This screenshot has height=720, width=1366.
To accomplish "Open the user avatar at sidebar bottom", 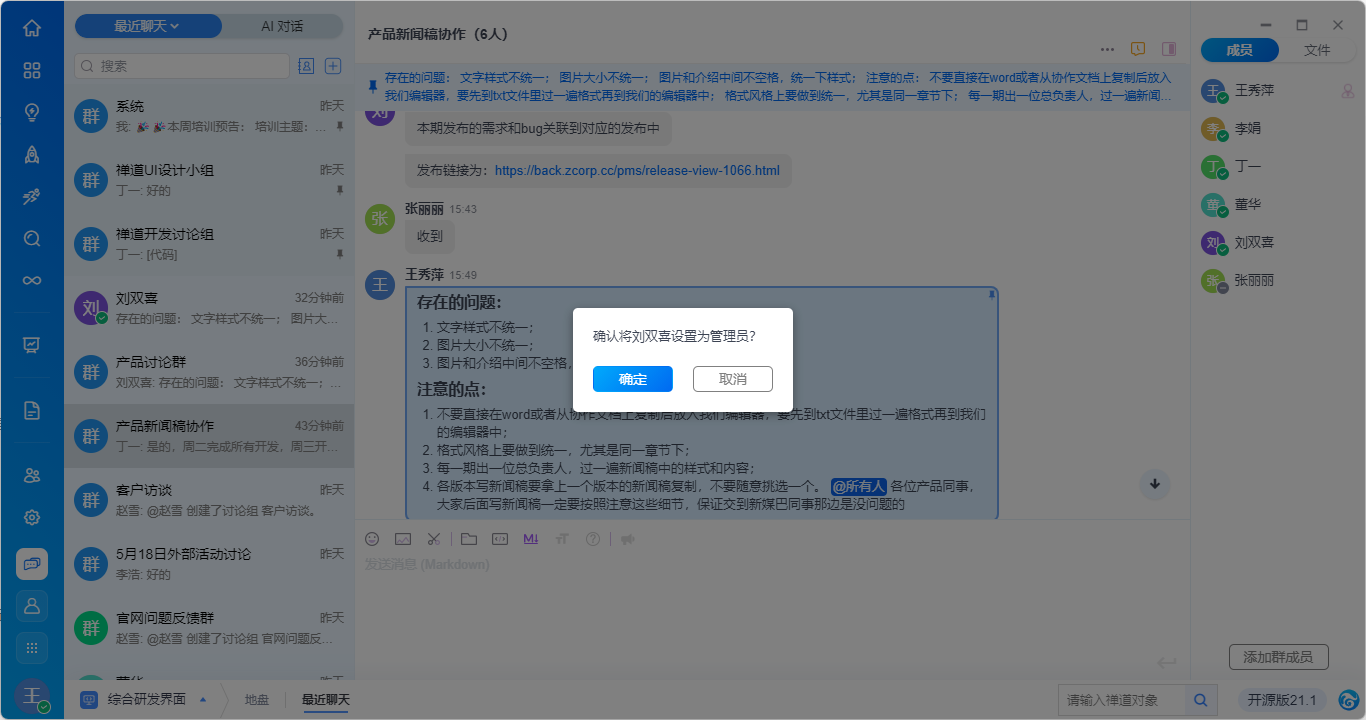I will point(32,695).
